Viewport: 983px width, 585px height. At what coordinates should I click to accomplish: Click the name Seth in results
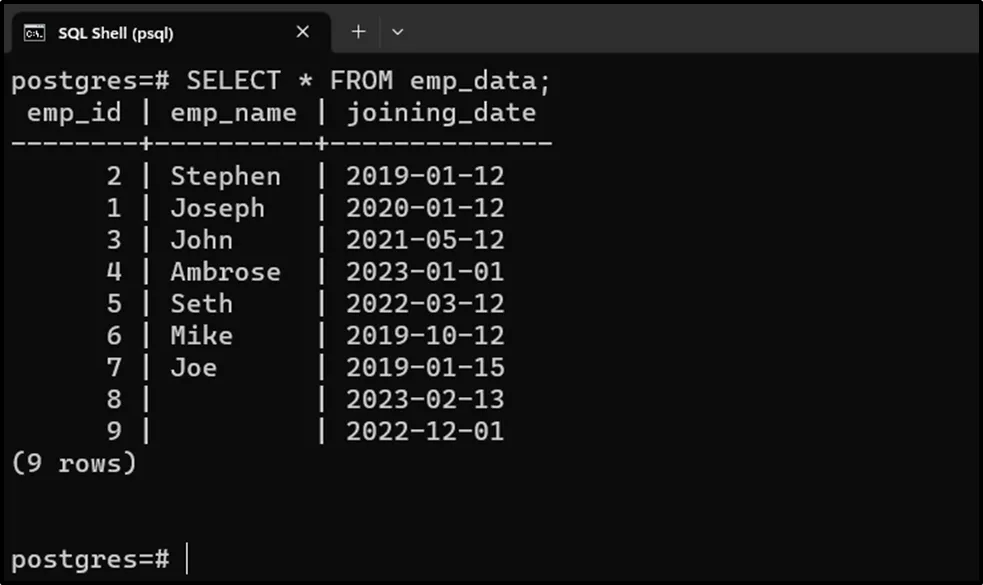click(x=201, y=304)
